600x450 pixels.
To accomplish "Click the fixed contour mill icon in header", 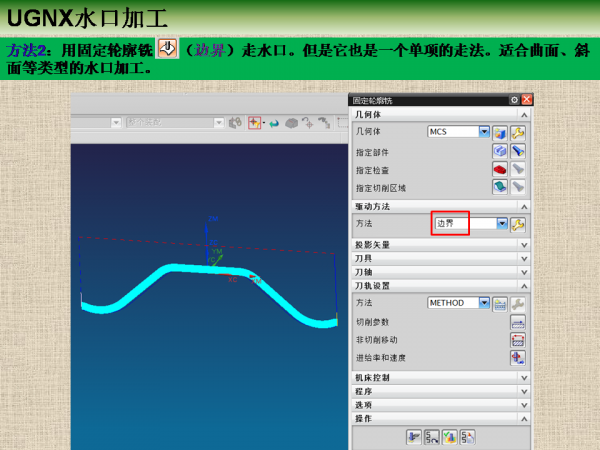I will pos(167,48).
